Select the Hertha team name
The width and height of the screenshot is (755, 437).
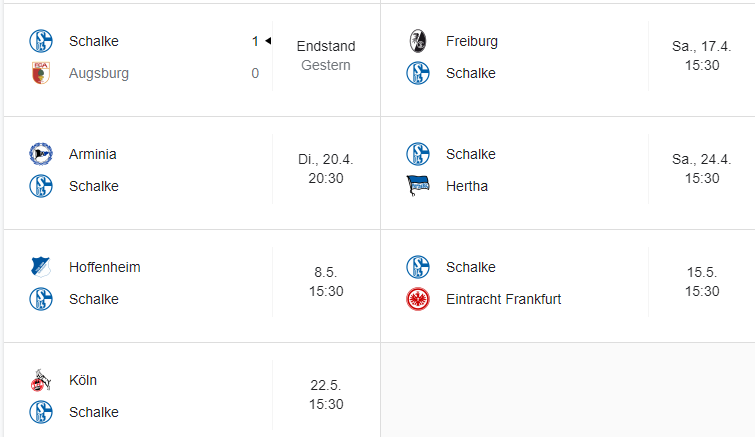(x=467, y=186)
